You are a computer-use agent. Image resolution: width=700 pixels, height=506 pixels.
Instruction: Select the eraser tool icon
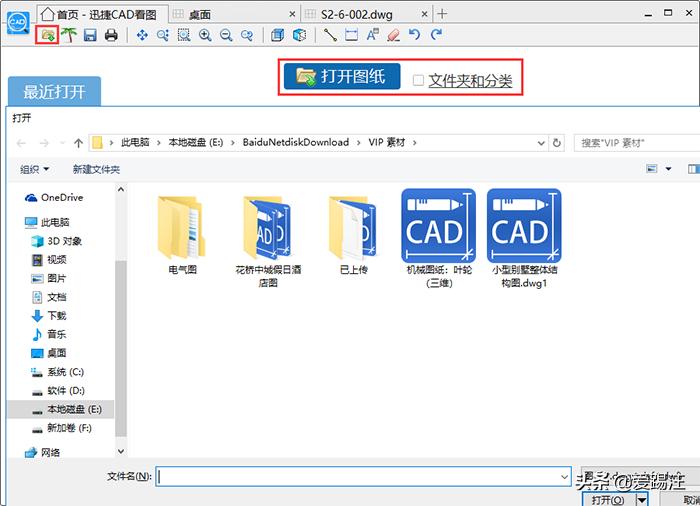[x=393, y=35]
